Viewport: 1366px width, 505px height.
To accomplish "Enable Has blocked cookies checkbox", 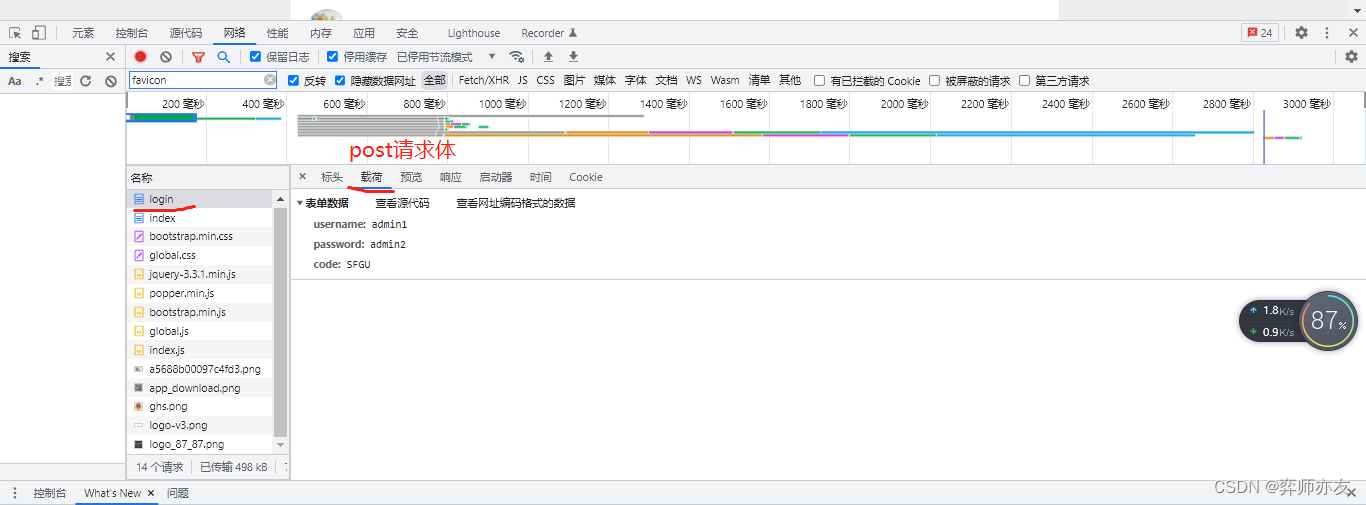I will [820, 81].
